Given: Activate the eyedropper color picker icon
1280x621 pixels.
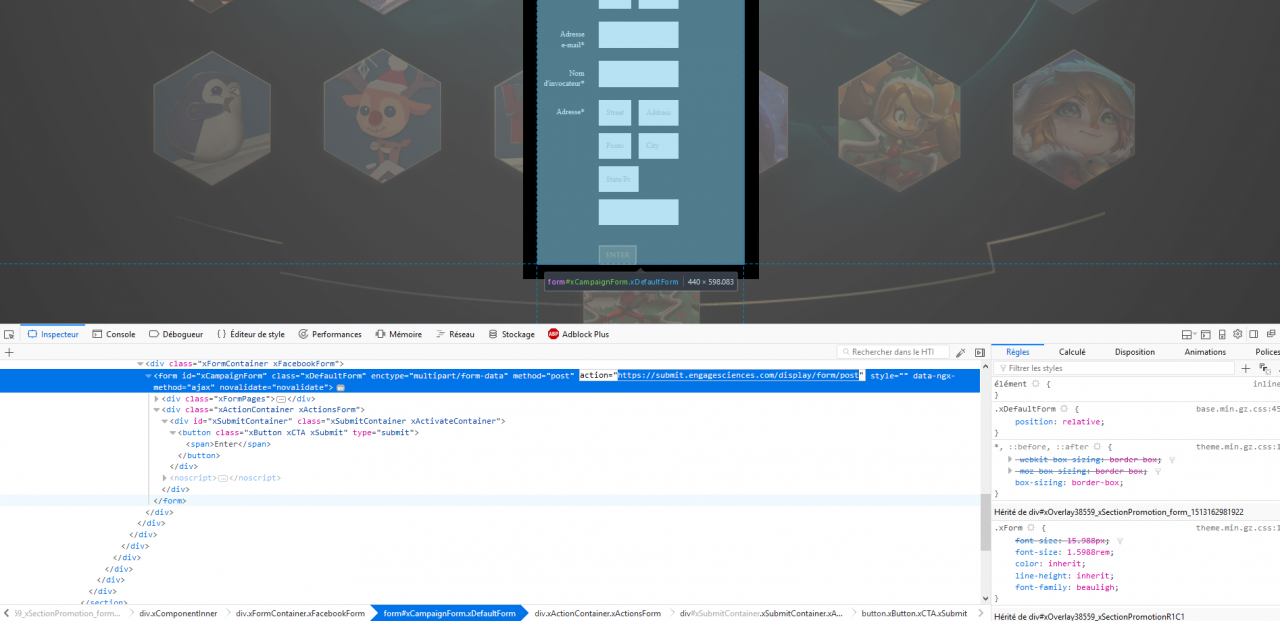Looking at the screenshot, I should pos(961,352).
